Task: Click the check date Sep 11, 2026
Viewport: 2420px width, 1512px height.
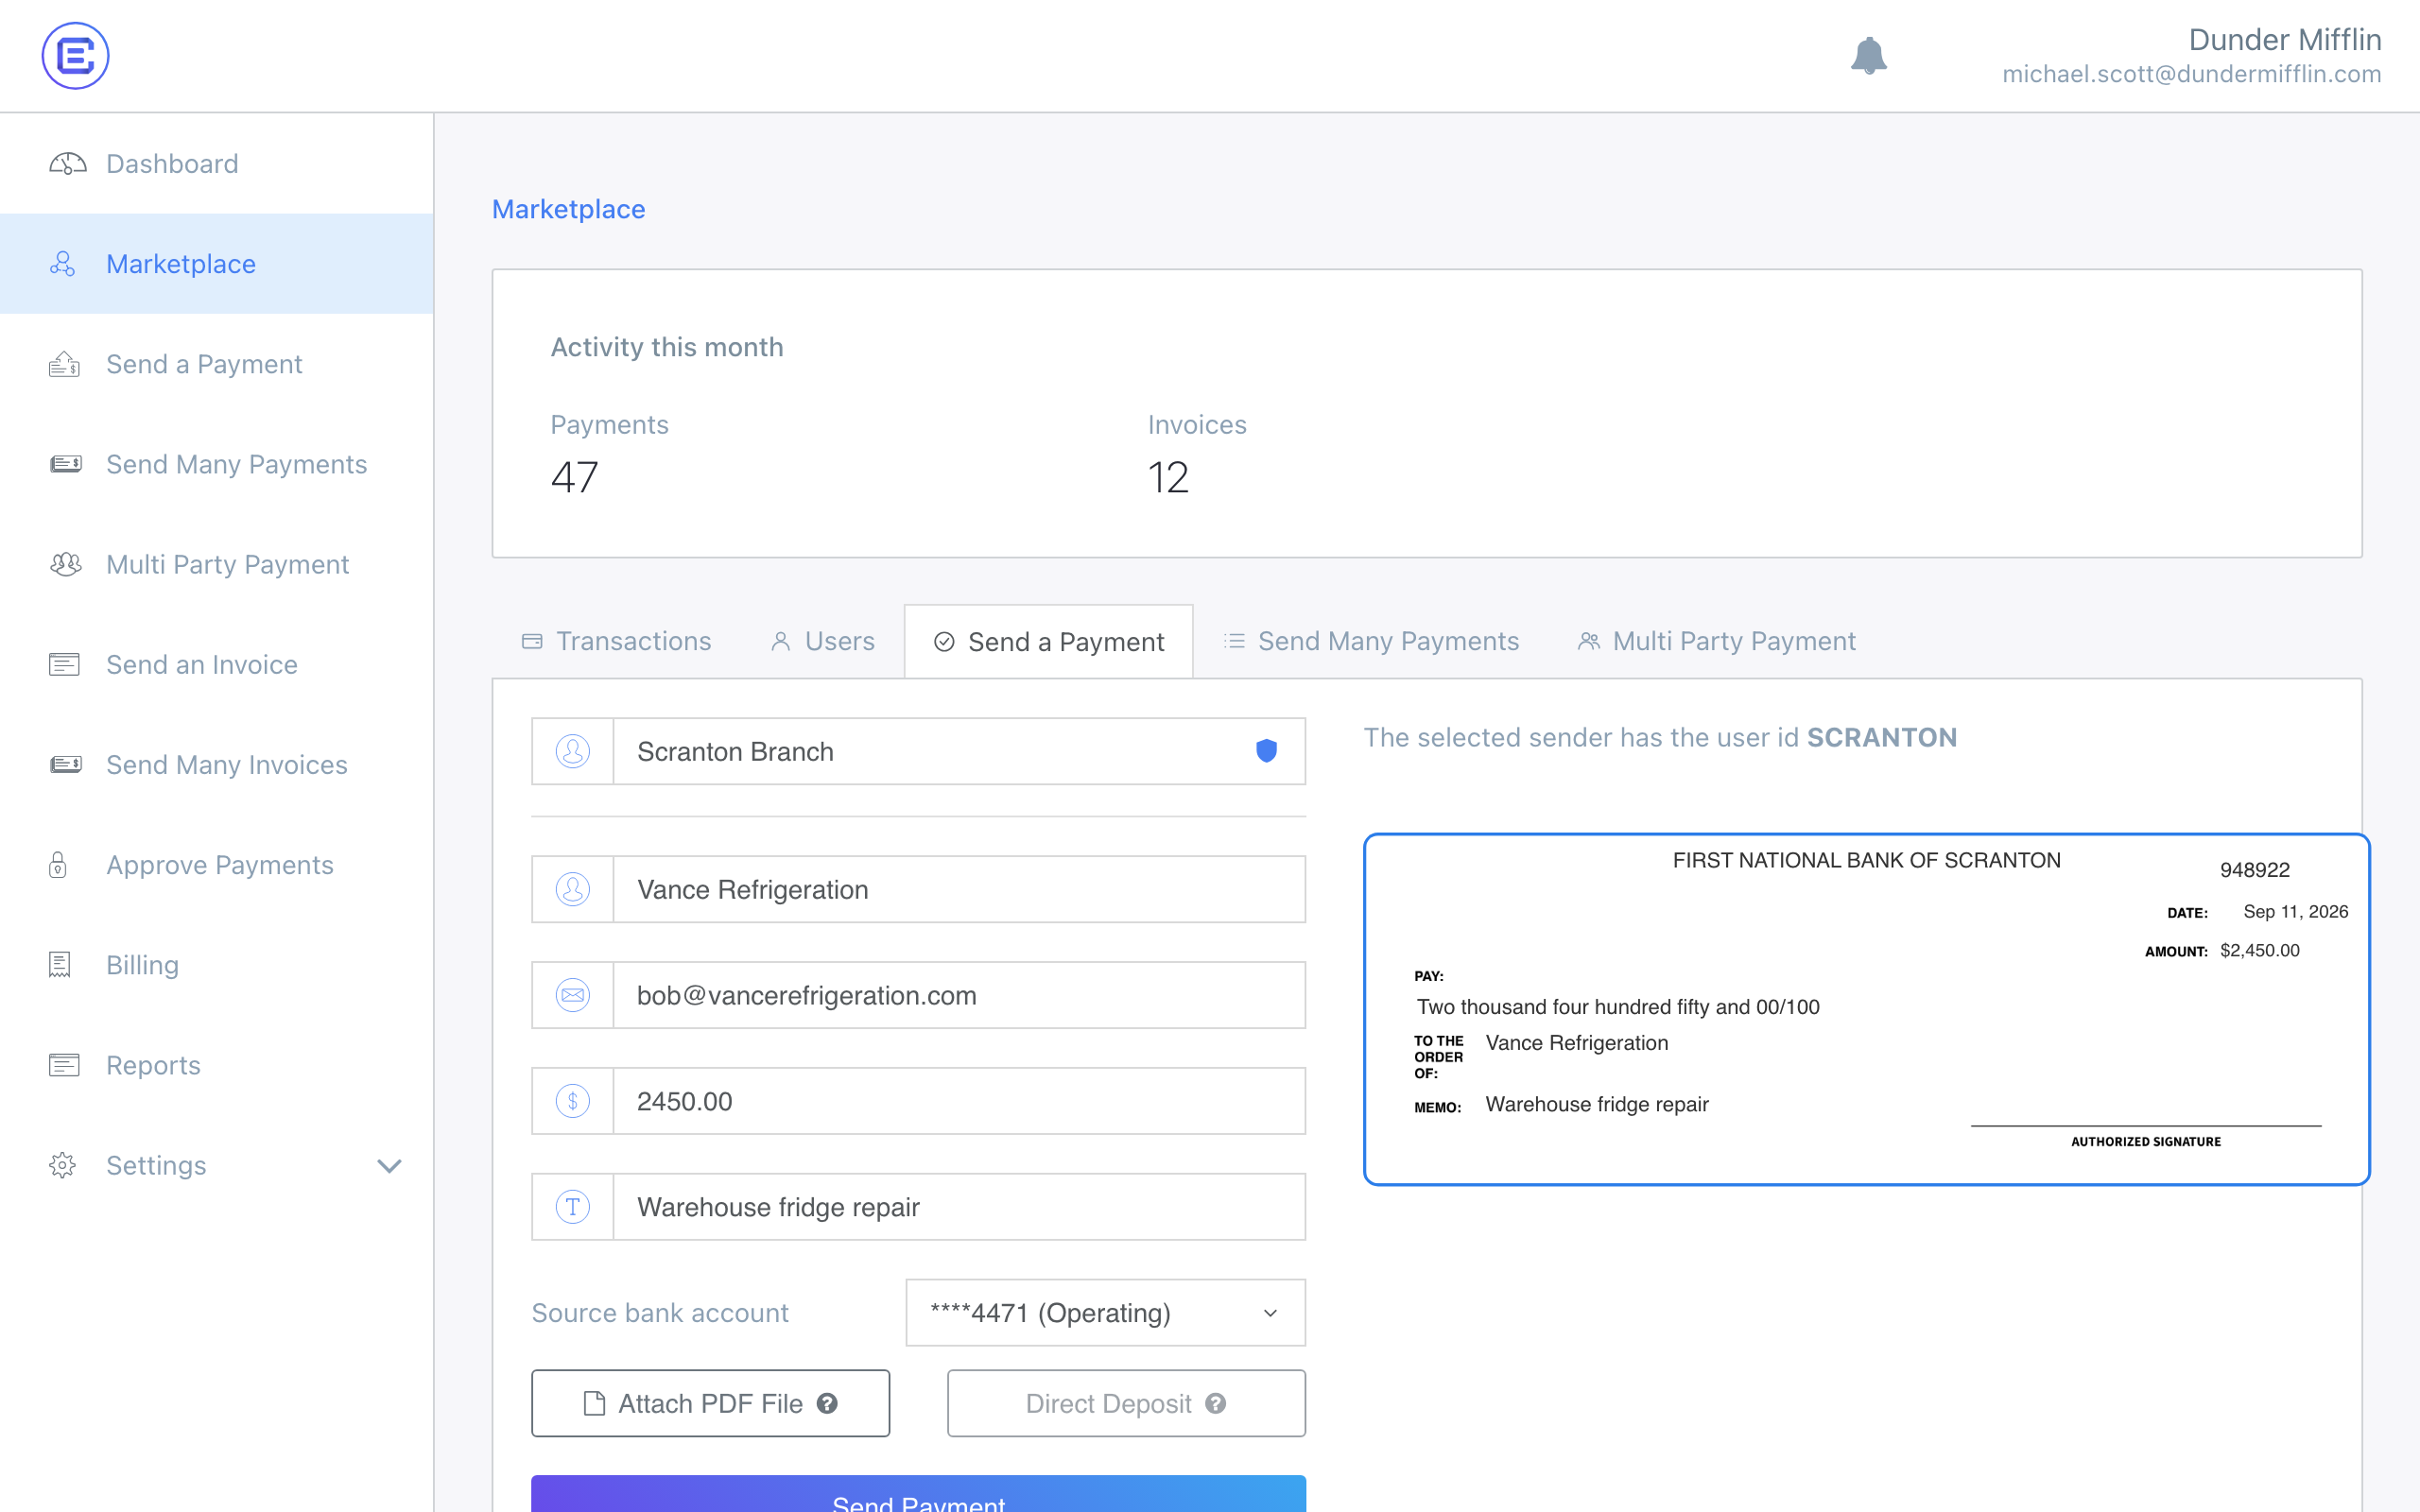Action: [2295, 912]
